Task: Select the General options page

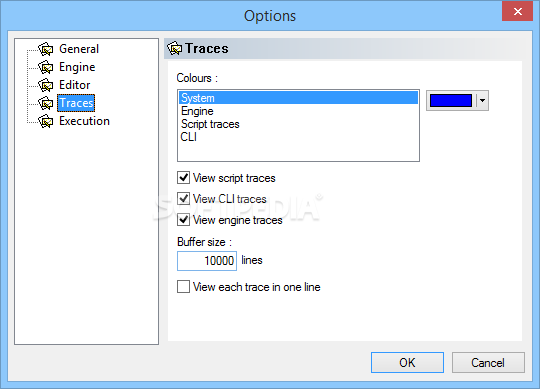Action: click(x=79, y=49)
